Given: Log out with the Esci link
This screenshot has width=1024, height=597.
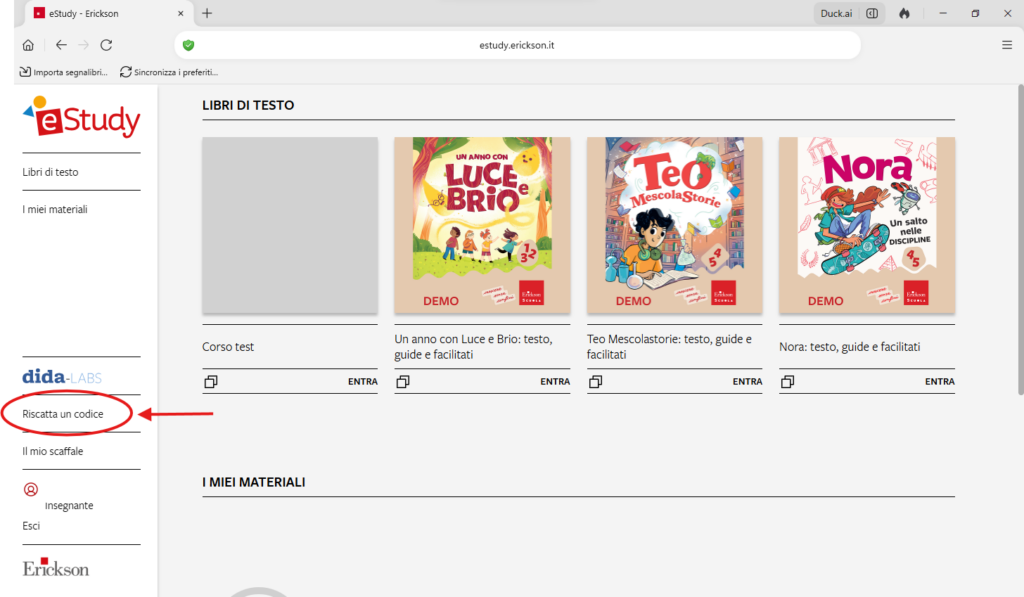Looking at the screenshot, I should click(31, 525).
